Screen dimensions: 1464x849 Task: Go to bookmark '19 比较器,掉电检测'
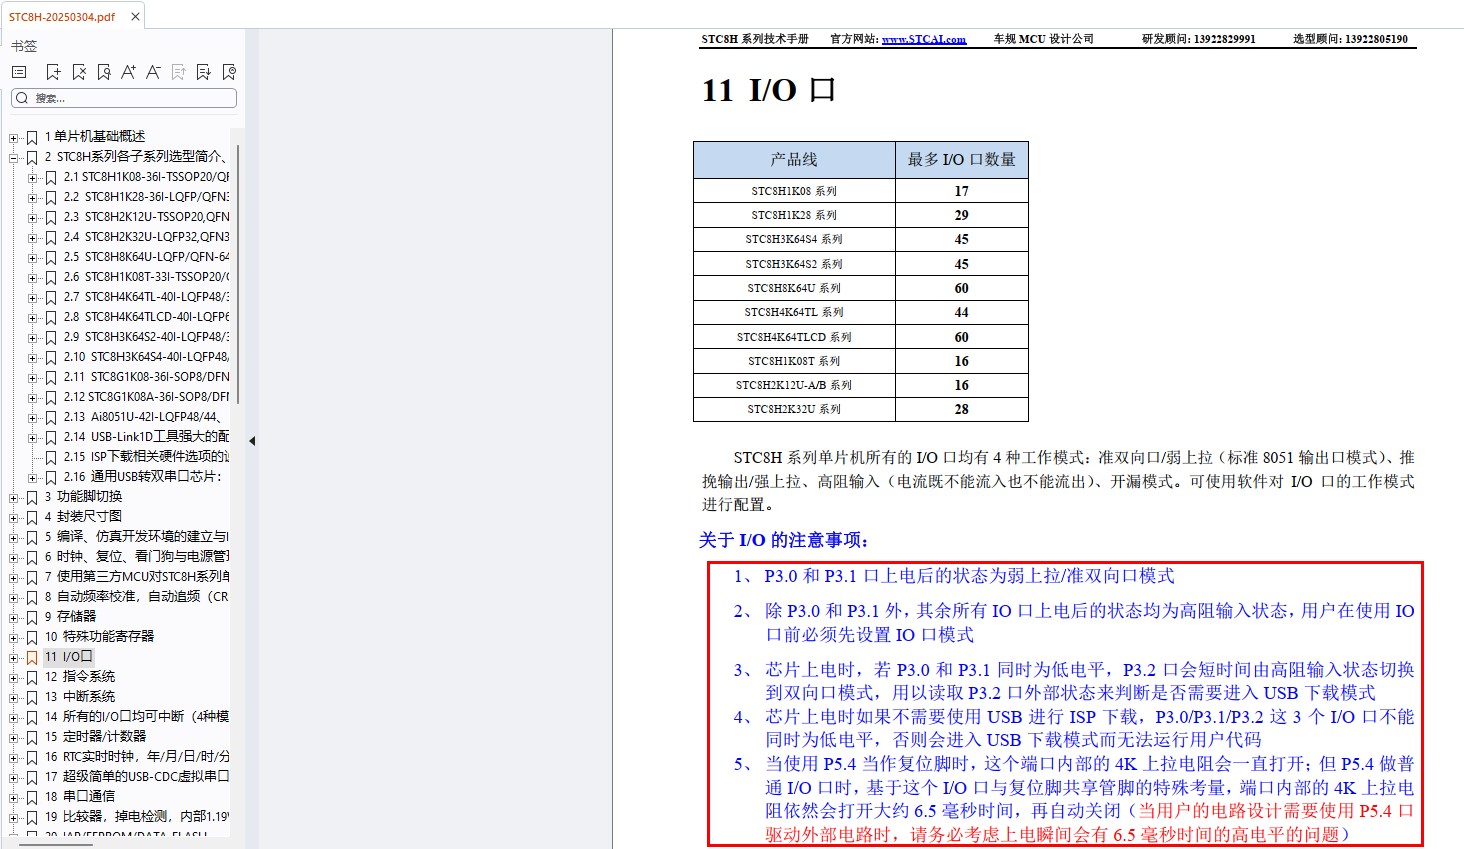pyautogui.click(x=137, y=817)
